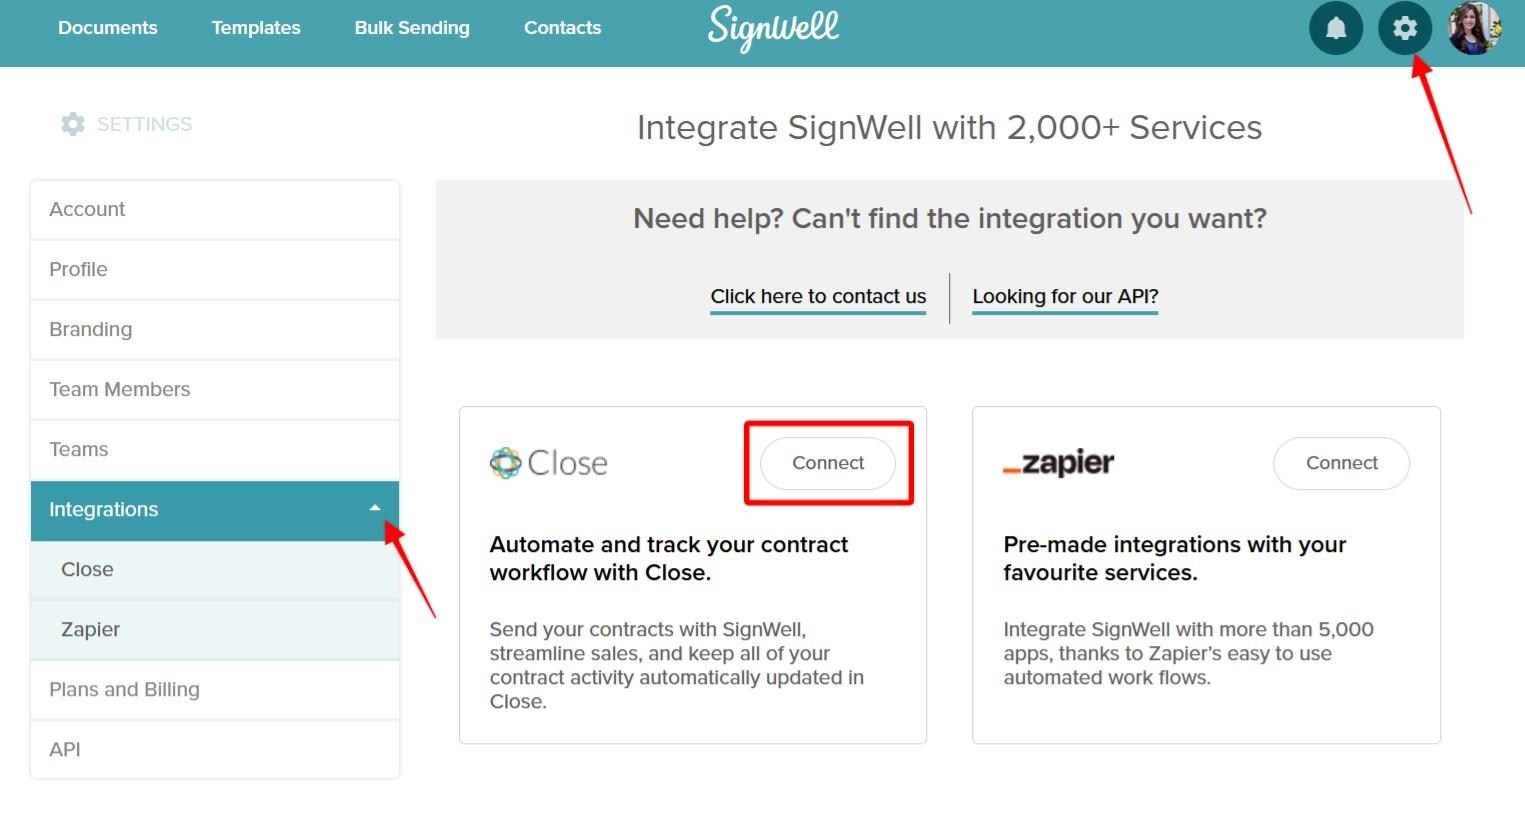Open notifications bell icon

click(x=1336, y=28)
